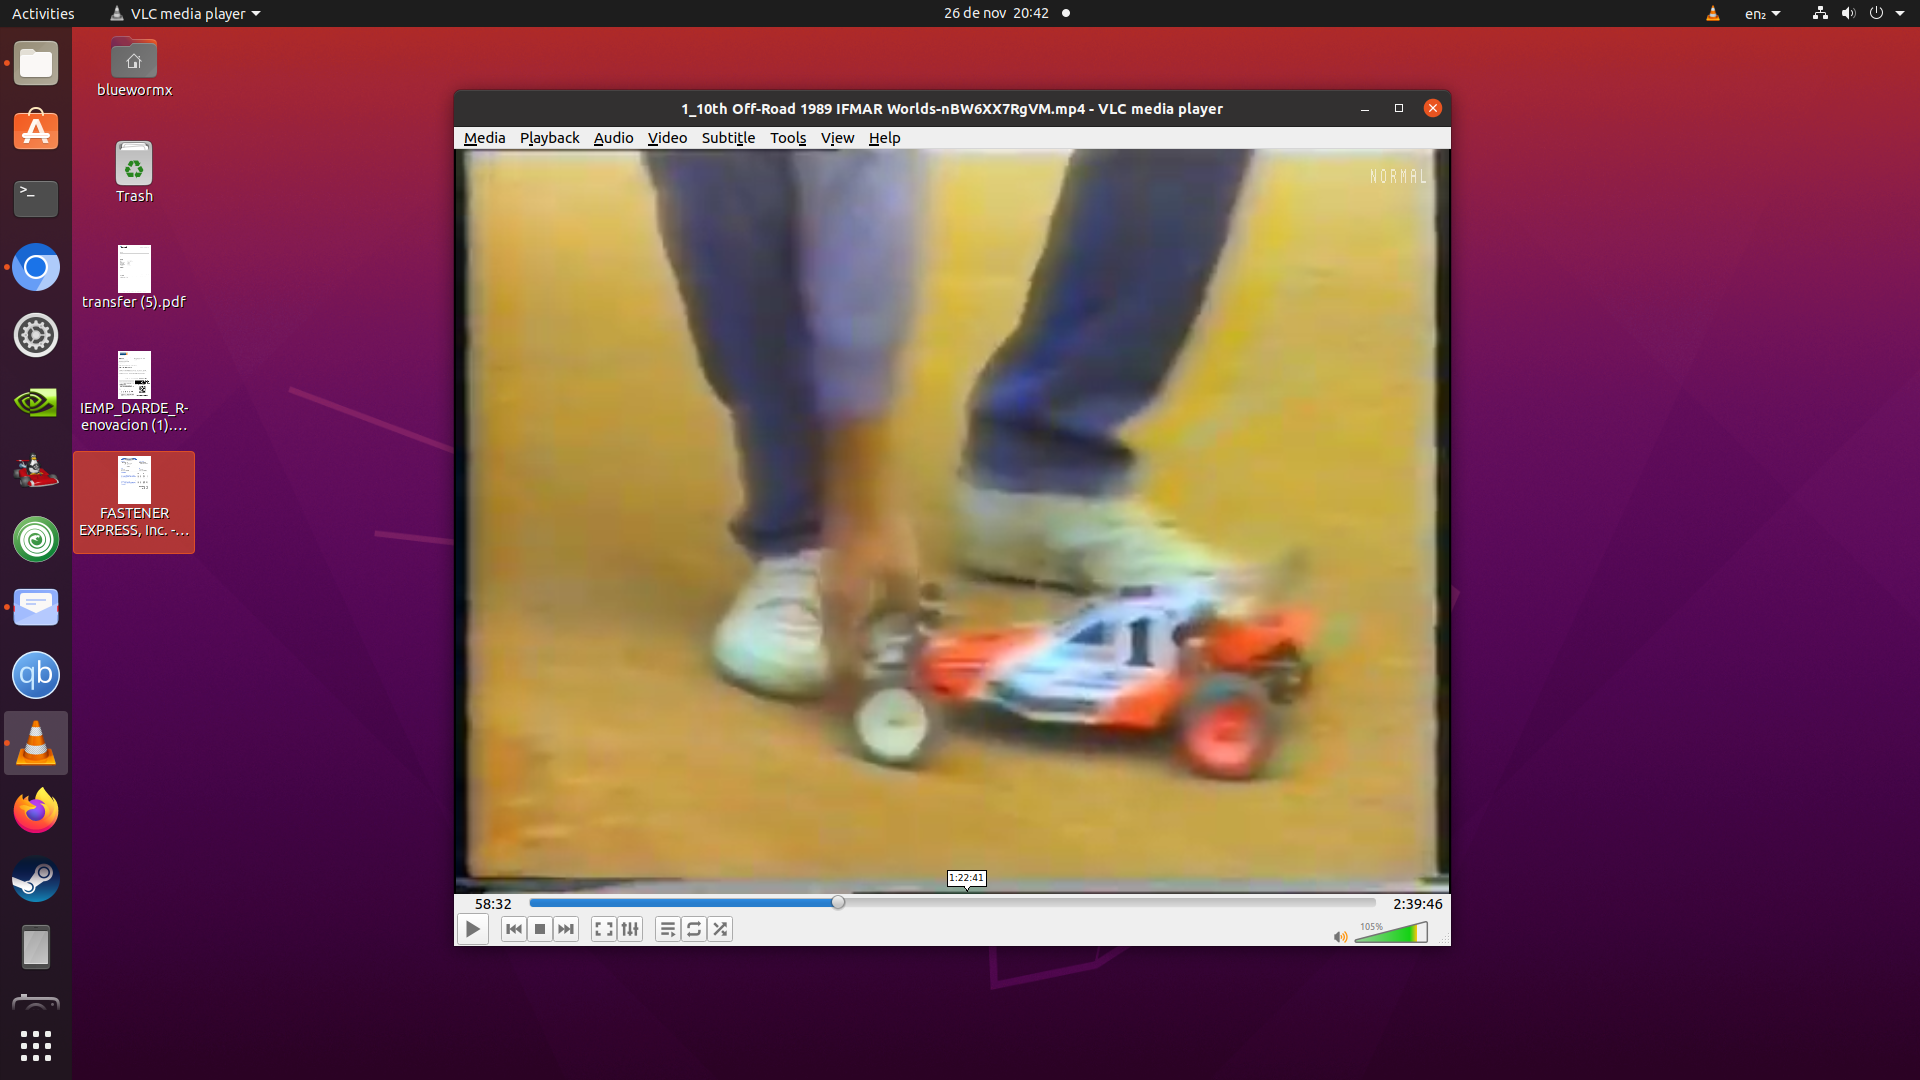Launch Firefox from dock
The image size is (1920, 1080).
(x=36, y=811)
